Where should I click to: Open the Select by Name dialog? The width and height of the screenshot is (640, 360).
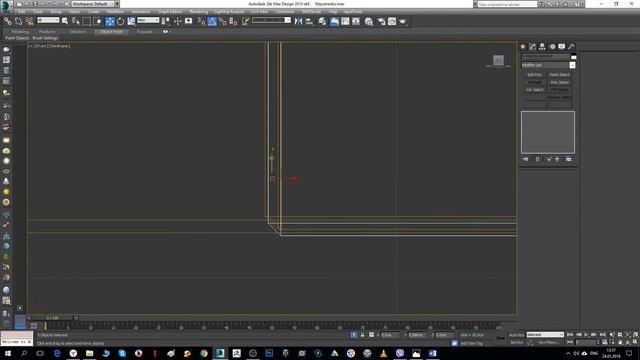point(76,21)
